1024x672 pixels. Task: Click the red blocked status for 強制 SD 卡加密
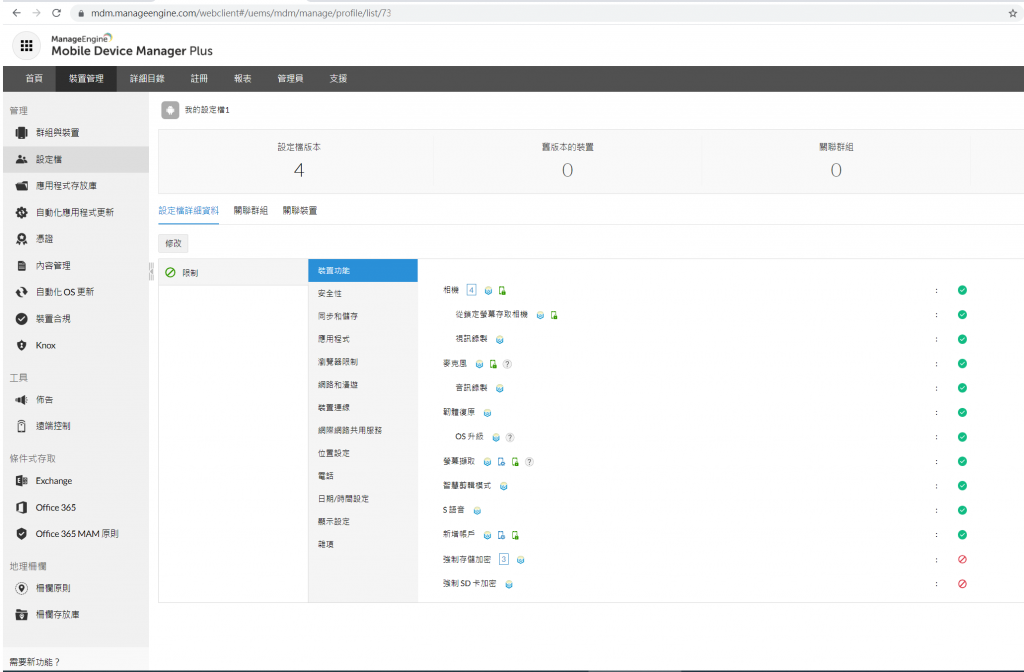[x=962, y=584]
